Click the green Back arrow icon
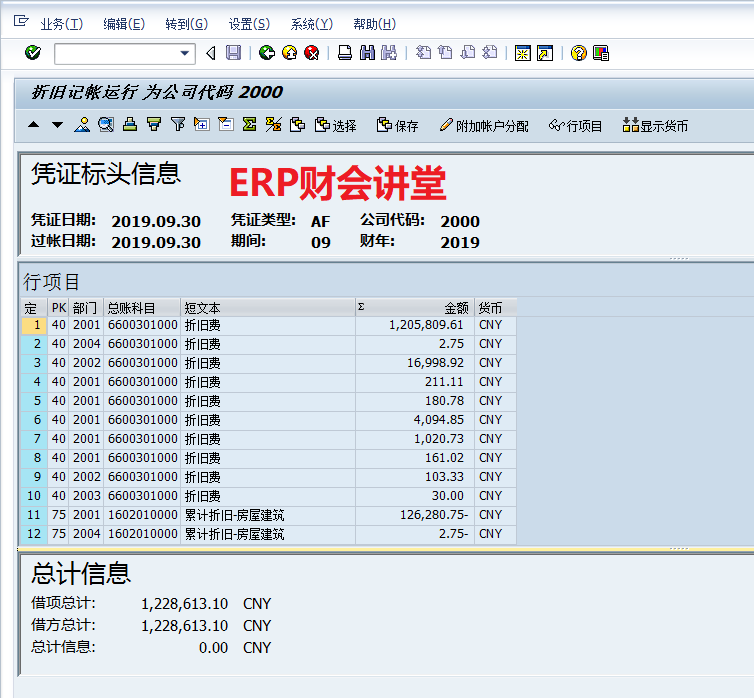The width and height of the screenshot is (754, 698). 266,53
